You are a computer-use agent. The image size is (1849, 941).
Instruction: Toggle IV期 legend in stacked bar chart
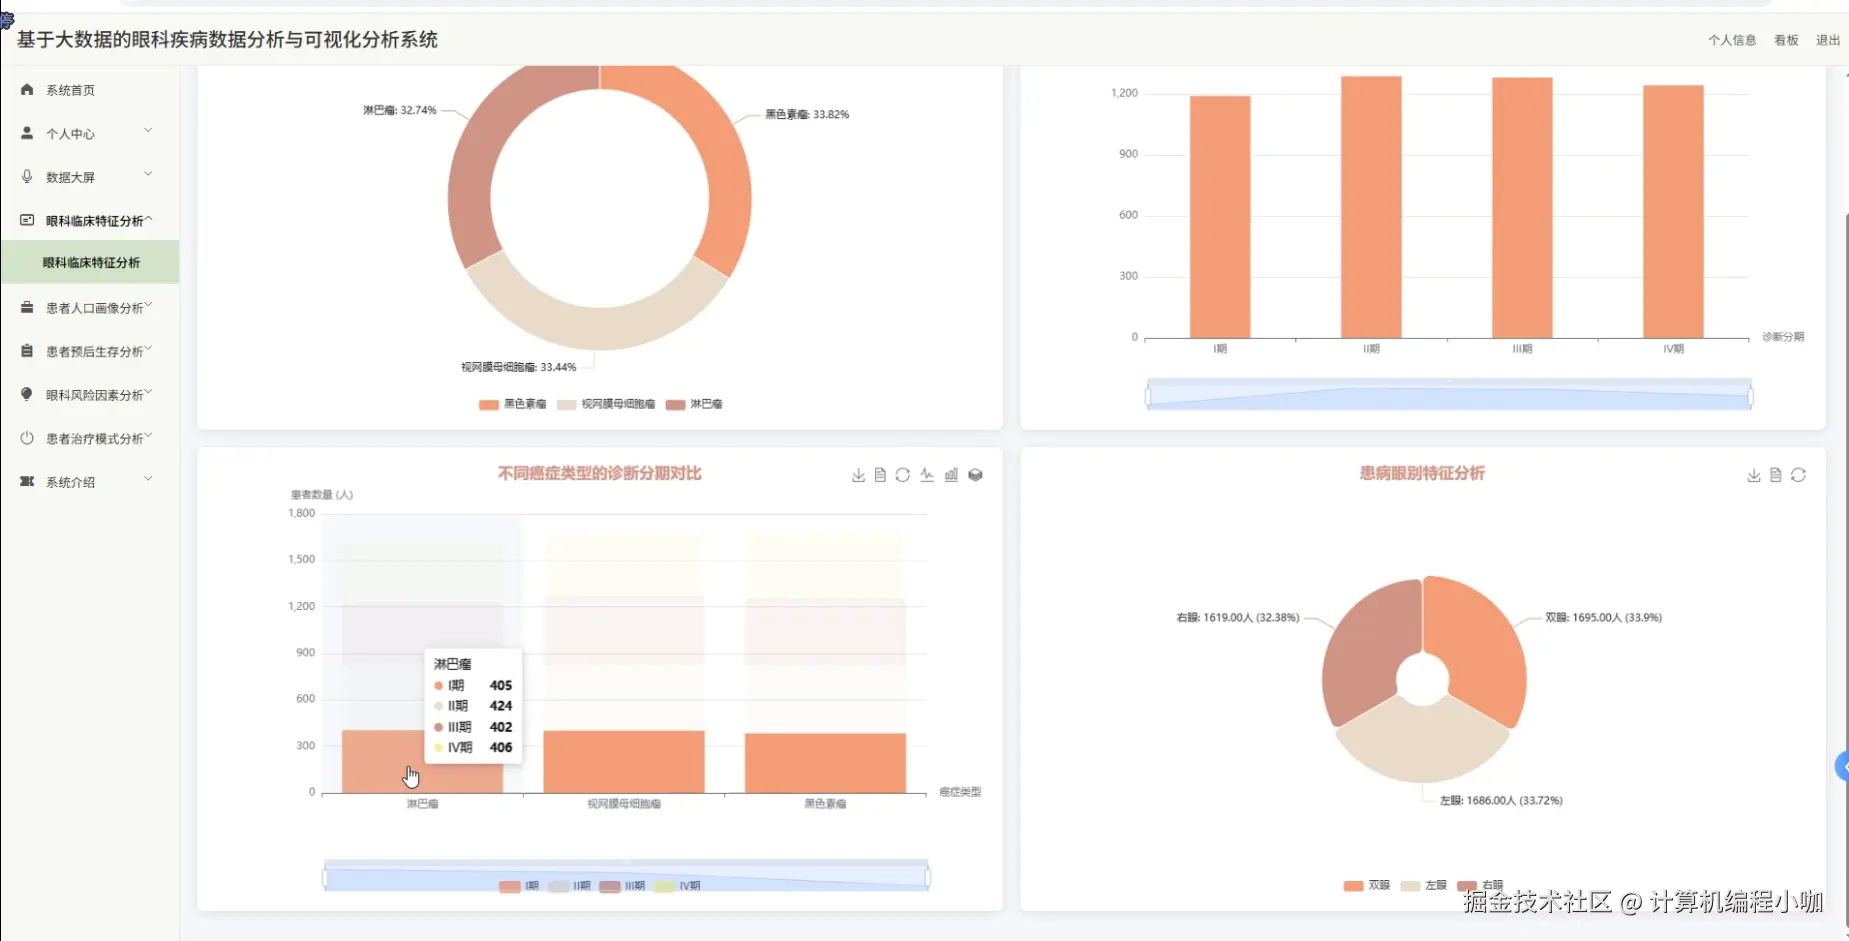677,886
